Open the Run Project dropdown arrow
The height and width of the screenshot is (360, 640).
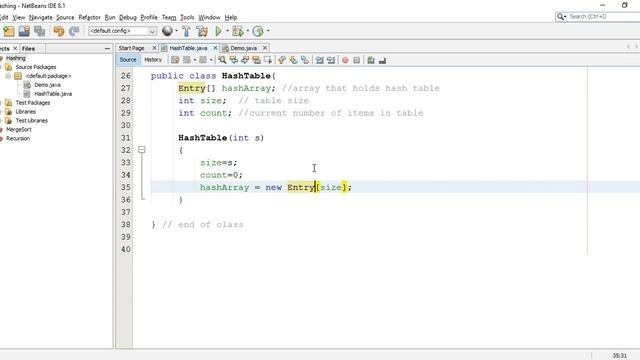coord(227,31)
